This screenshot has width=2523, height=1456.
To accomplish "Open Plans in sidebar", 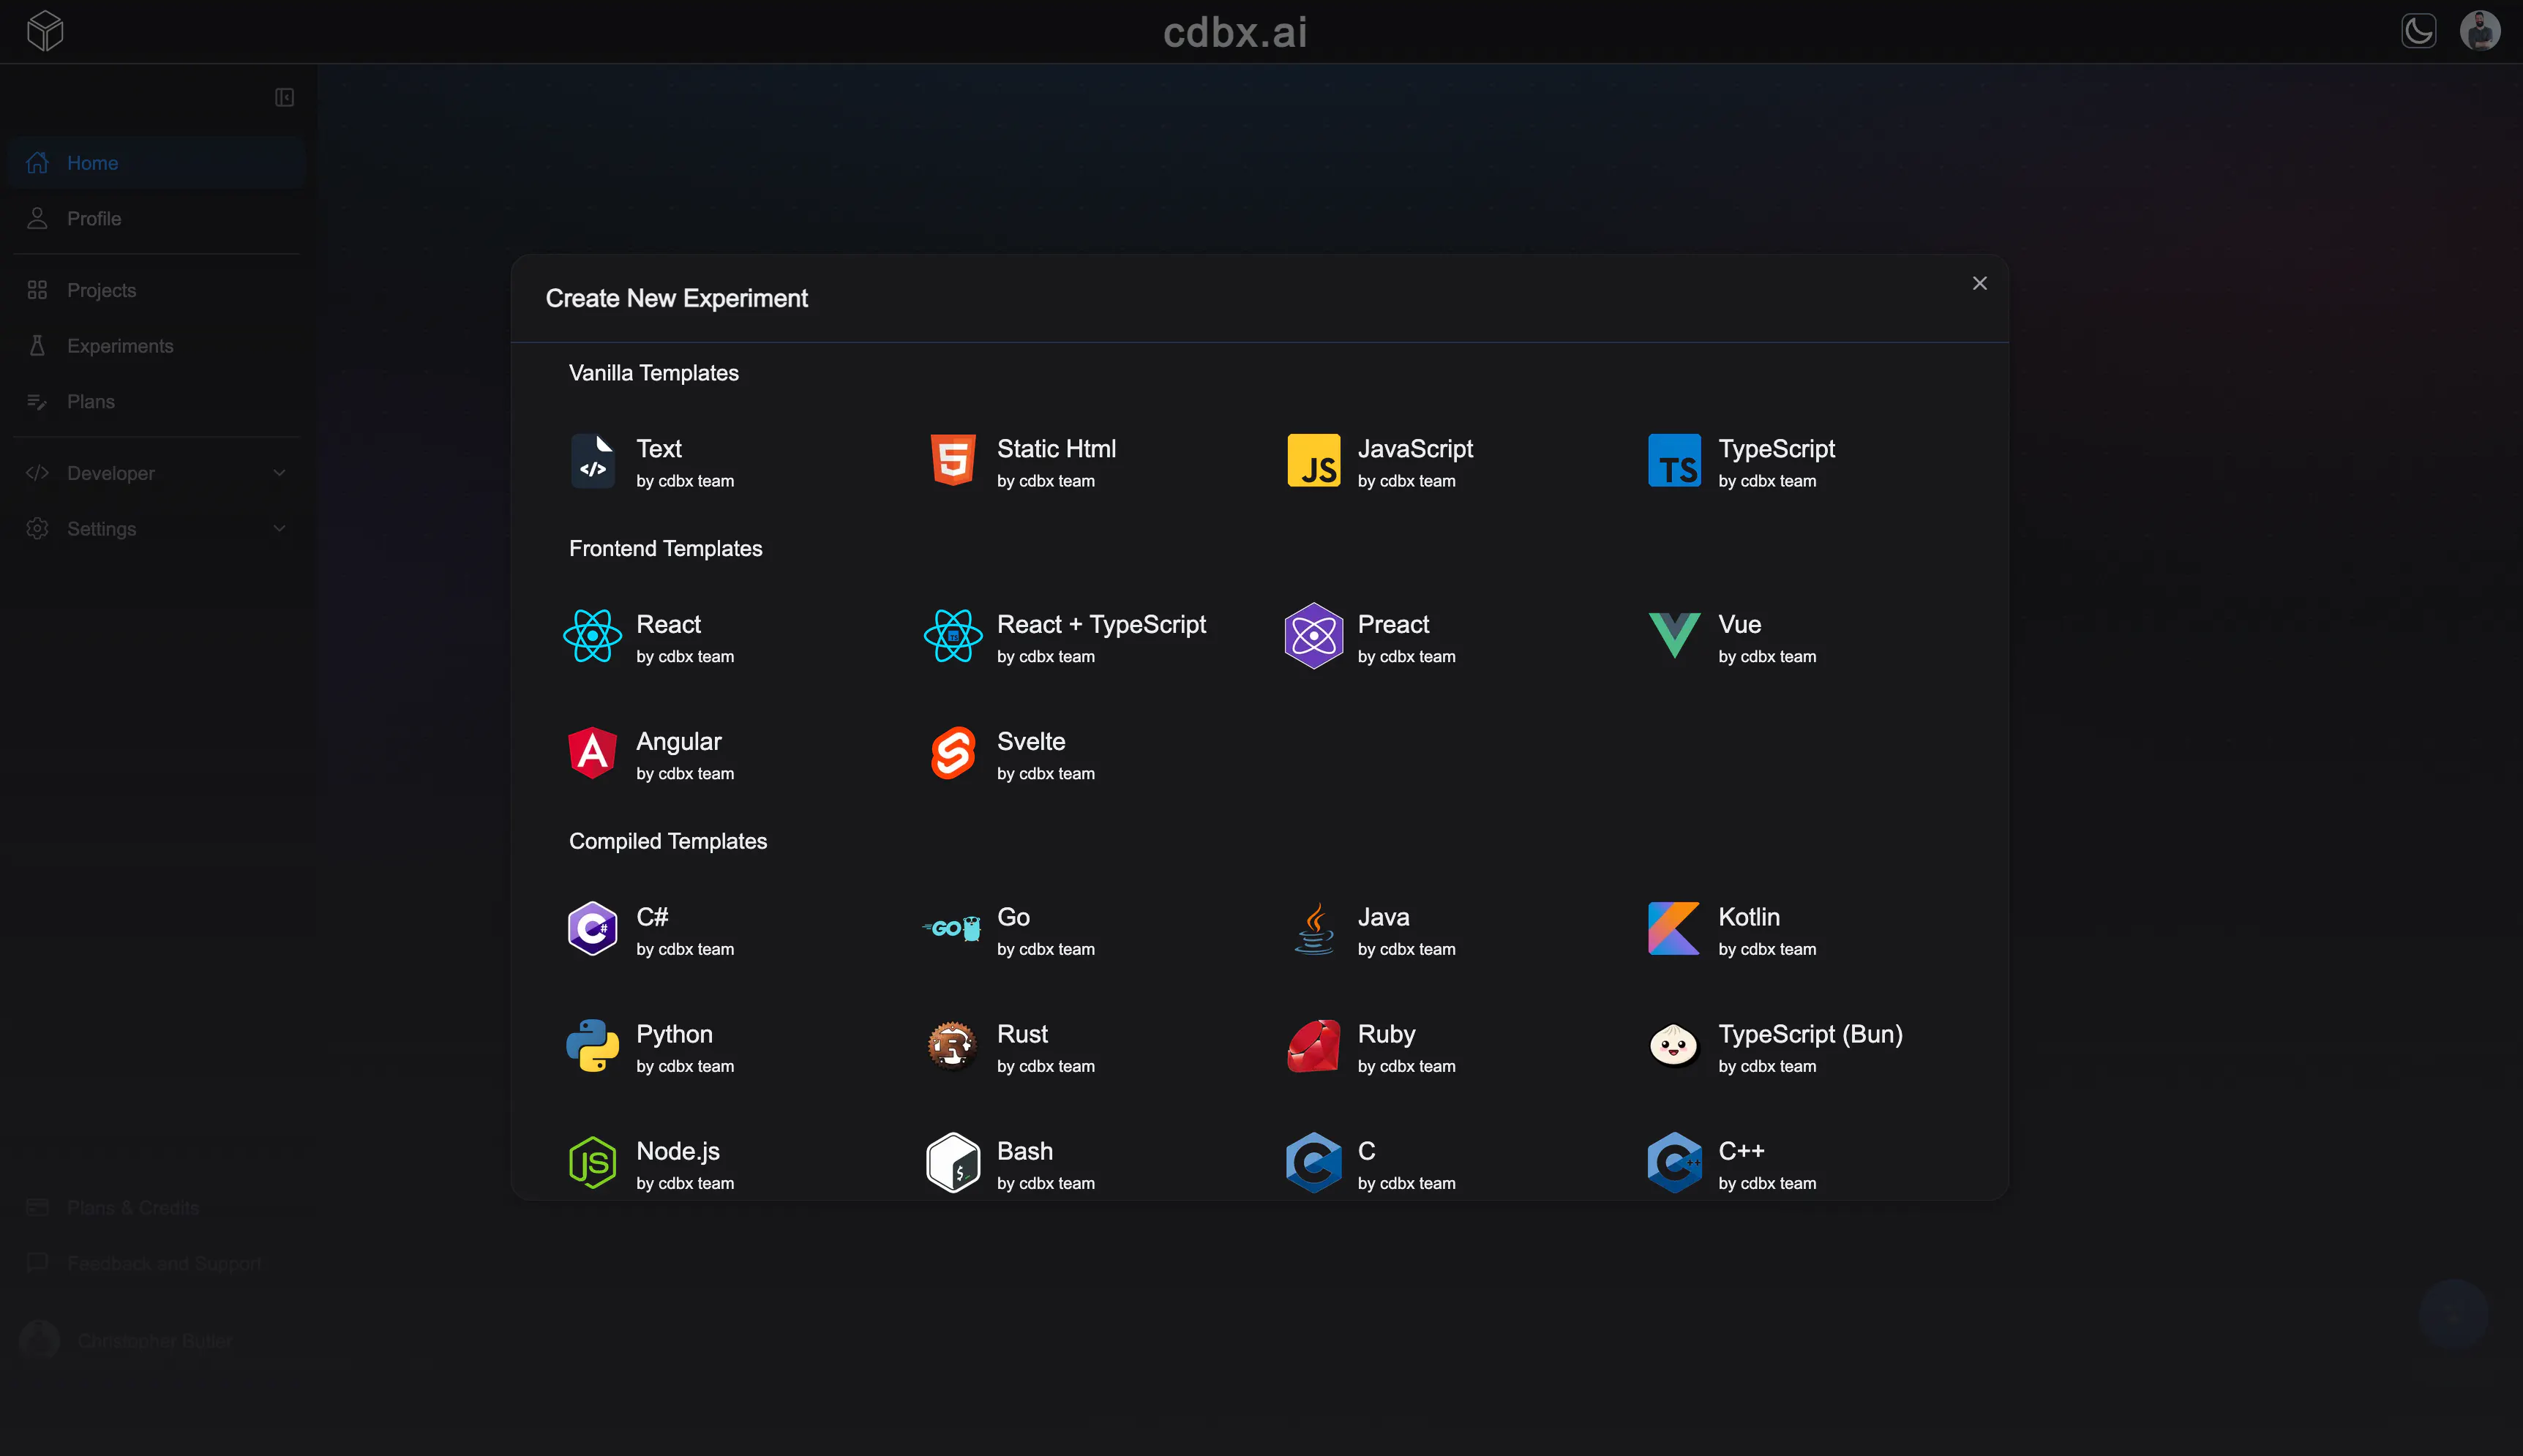I will (x=157, y=402).
